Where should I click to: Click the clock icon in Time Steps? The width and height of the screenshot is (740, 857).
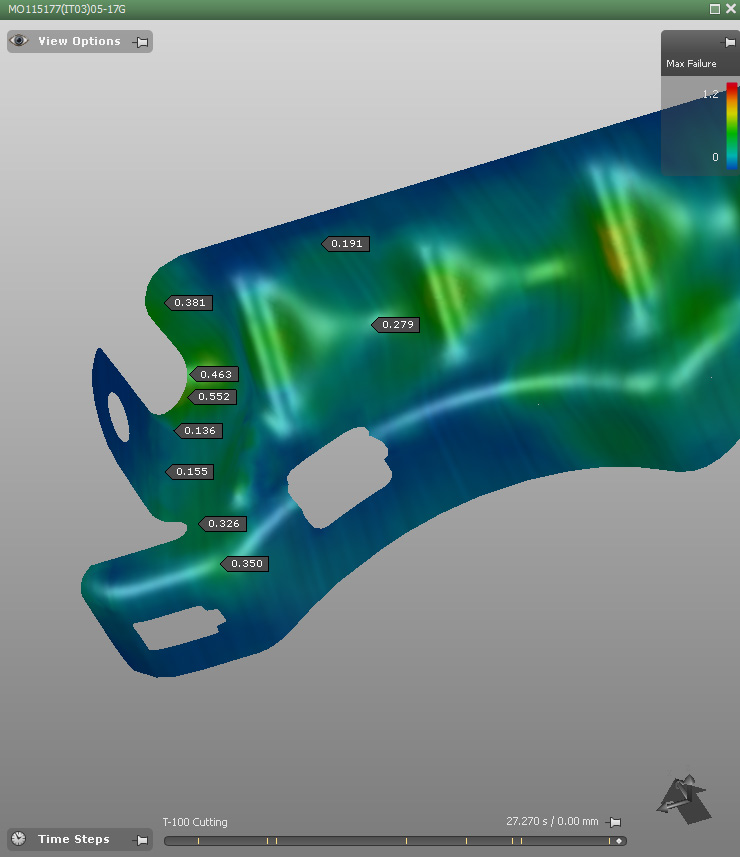pyautogui.click(x=19, y=838)
